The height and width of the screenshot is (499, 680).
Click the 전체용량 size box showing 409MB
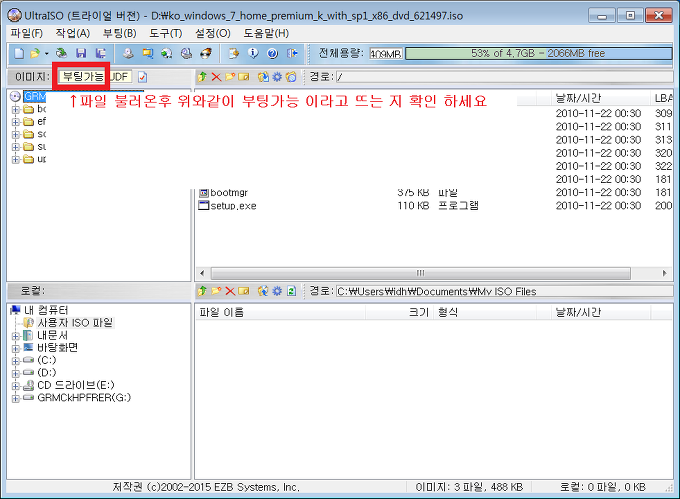click(x=386, y=54)
